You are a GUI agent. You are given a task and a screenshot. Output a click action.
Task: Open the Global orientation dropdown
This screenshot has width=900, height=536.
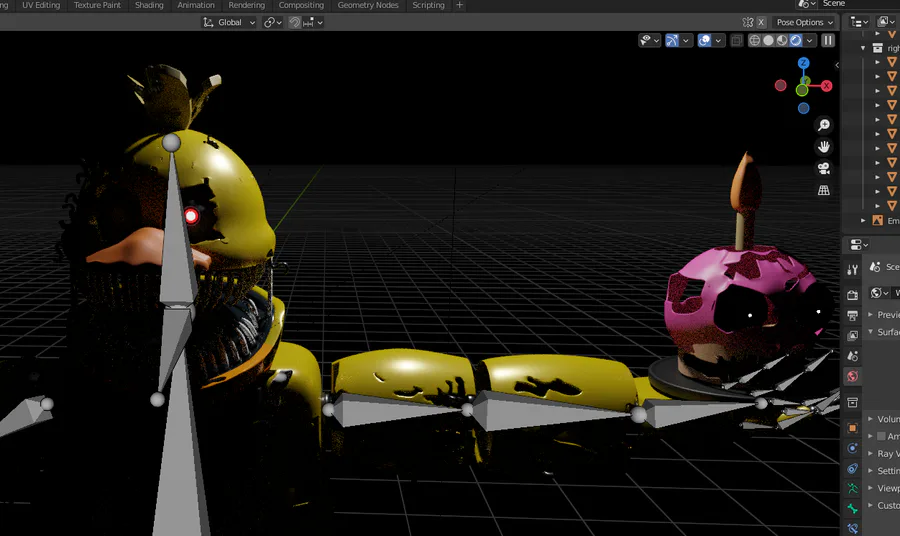[229, 22]
